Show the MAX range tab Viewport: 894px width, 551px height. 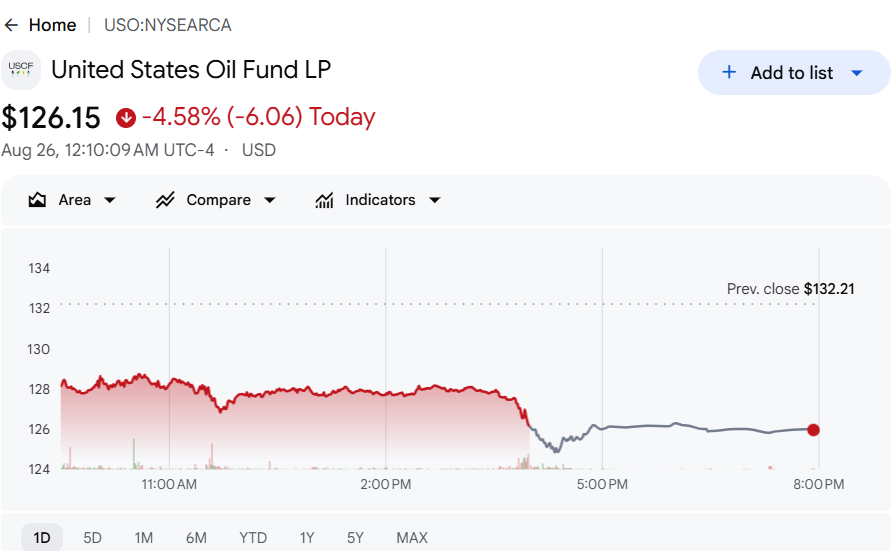(x=412, y=537)
